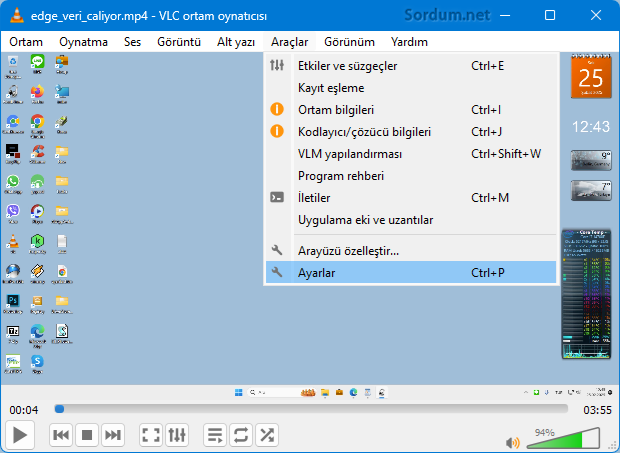Select Kayıt eşleme menu entry
Viewport: 620px width, 453px height.
[411, 88]
